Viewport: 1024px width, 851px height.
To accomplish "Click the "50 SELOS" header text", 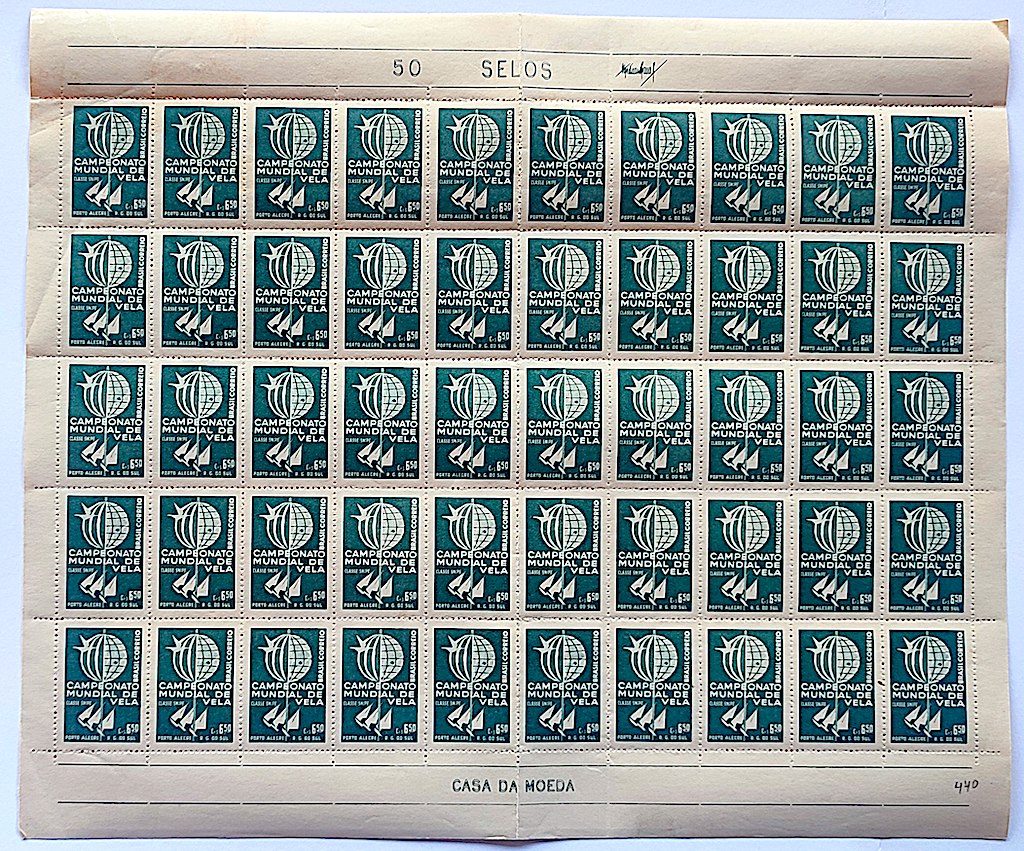I will (472, 70).
